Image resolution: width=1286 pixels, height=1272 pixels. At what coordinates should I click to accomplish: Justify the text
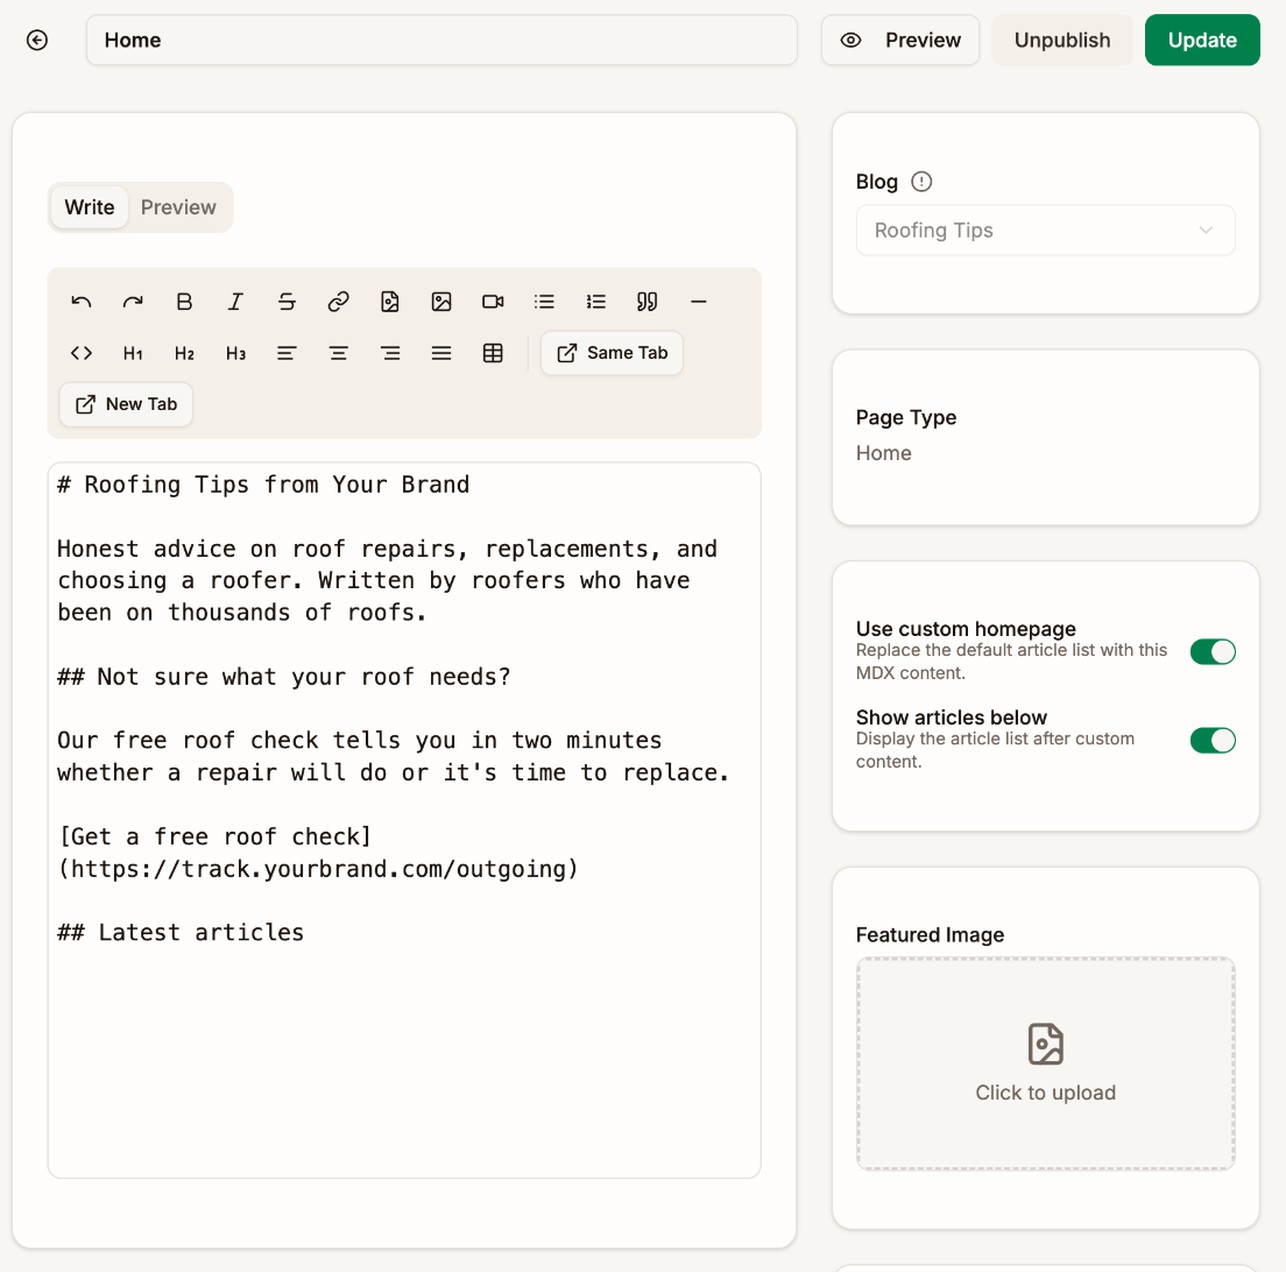[x=441, y=353]
